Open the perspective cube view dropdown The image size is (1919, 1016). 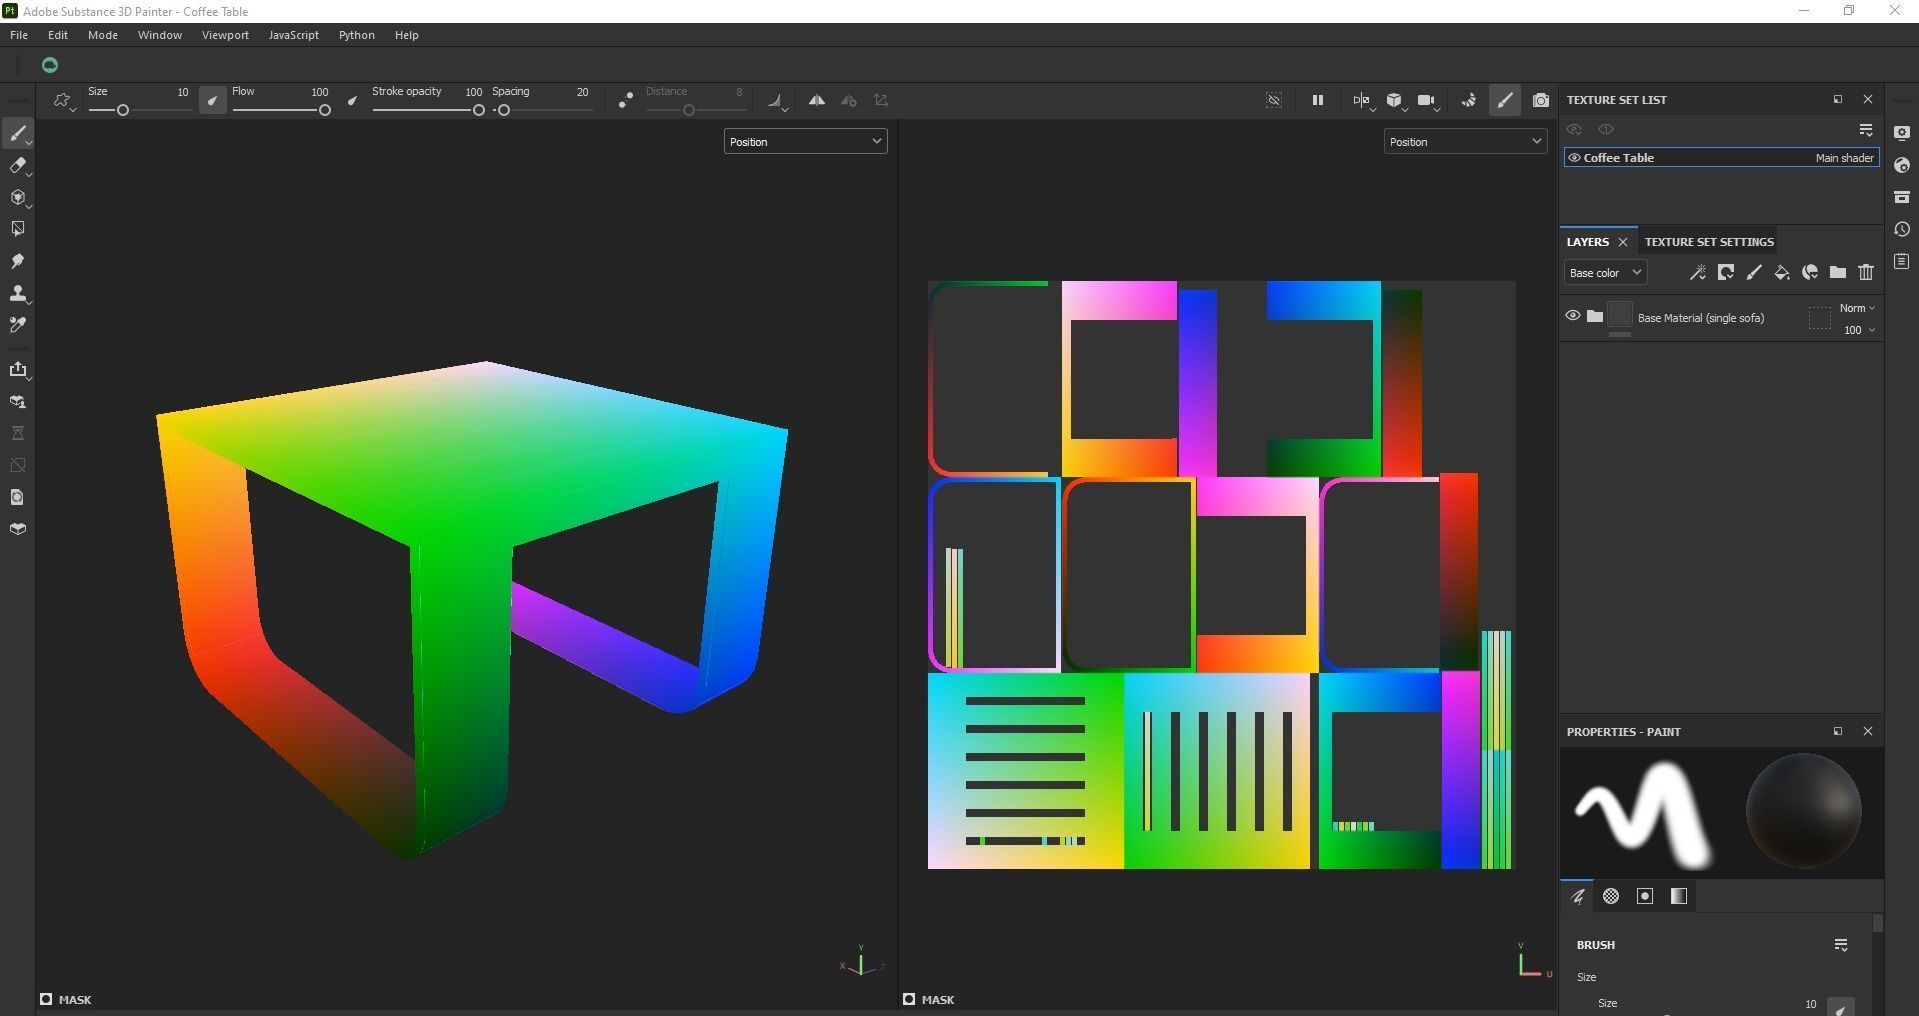[1395, 101]
